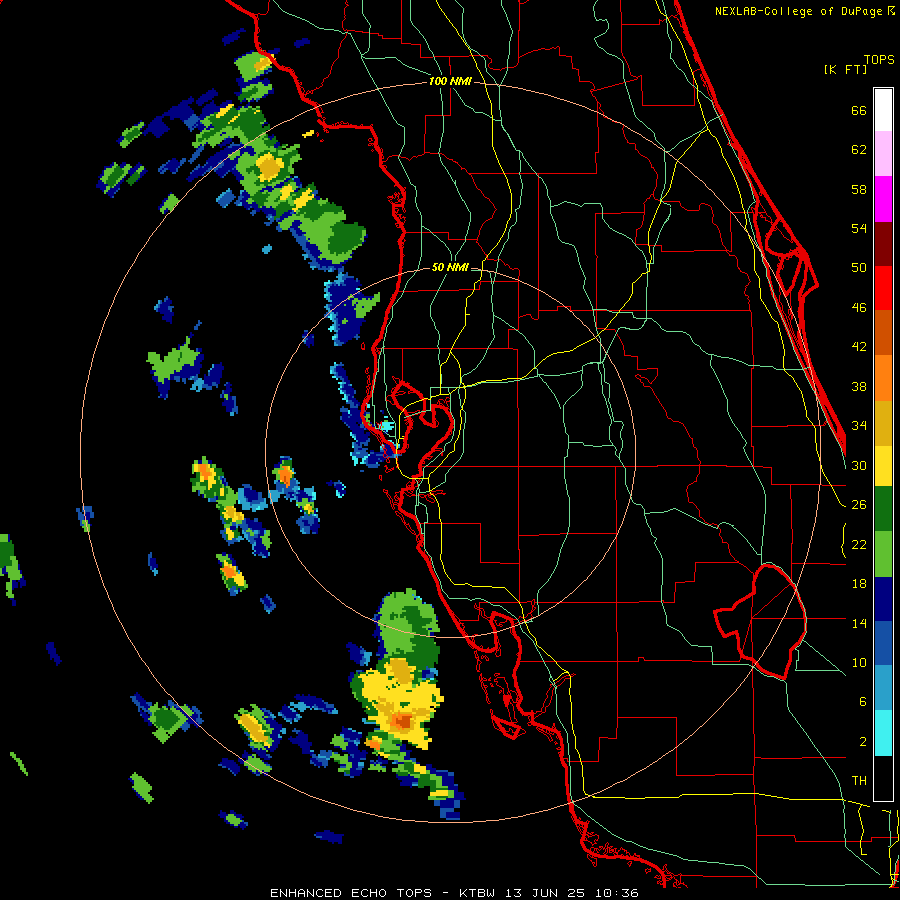Click the navy blue legend swatch
The image size is (900, 900).
click(883, 599)
